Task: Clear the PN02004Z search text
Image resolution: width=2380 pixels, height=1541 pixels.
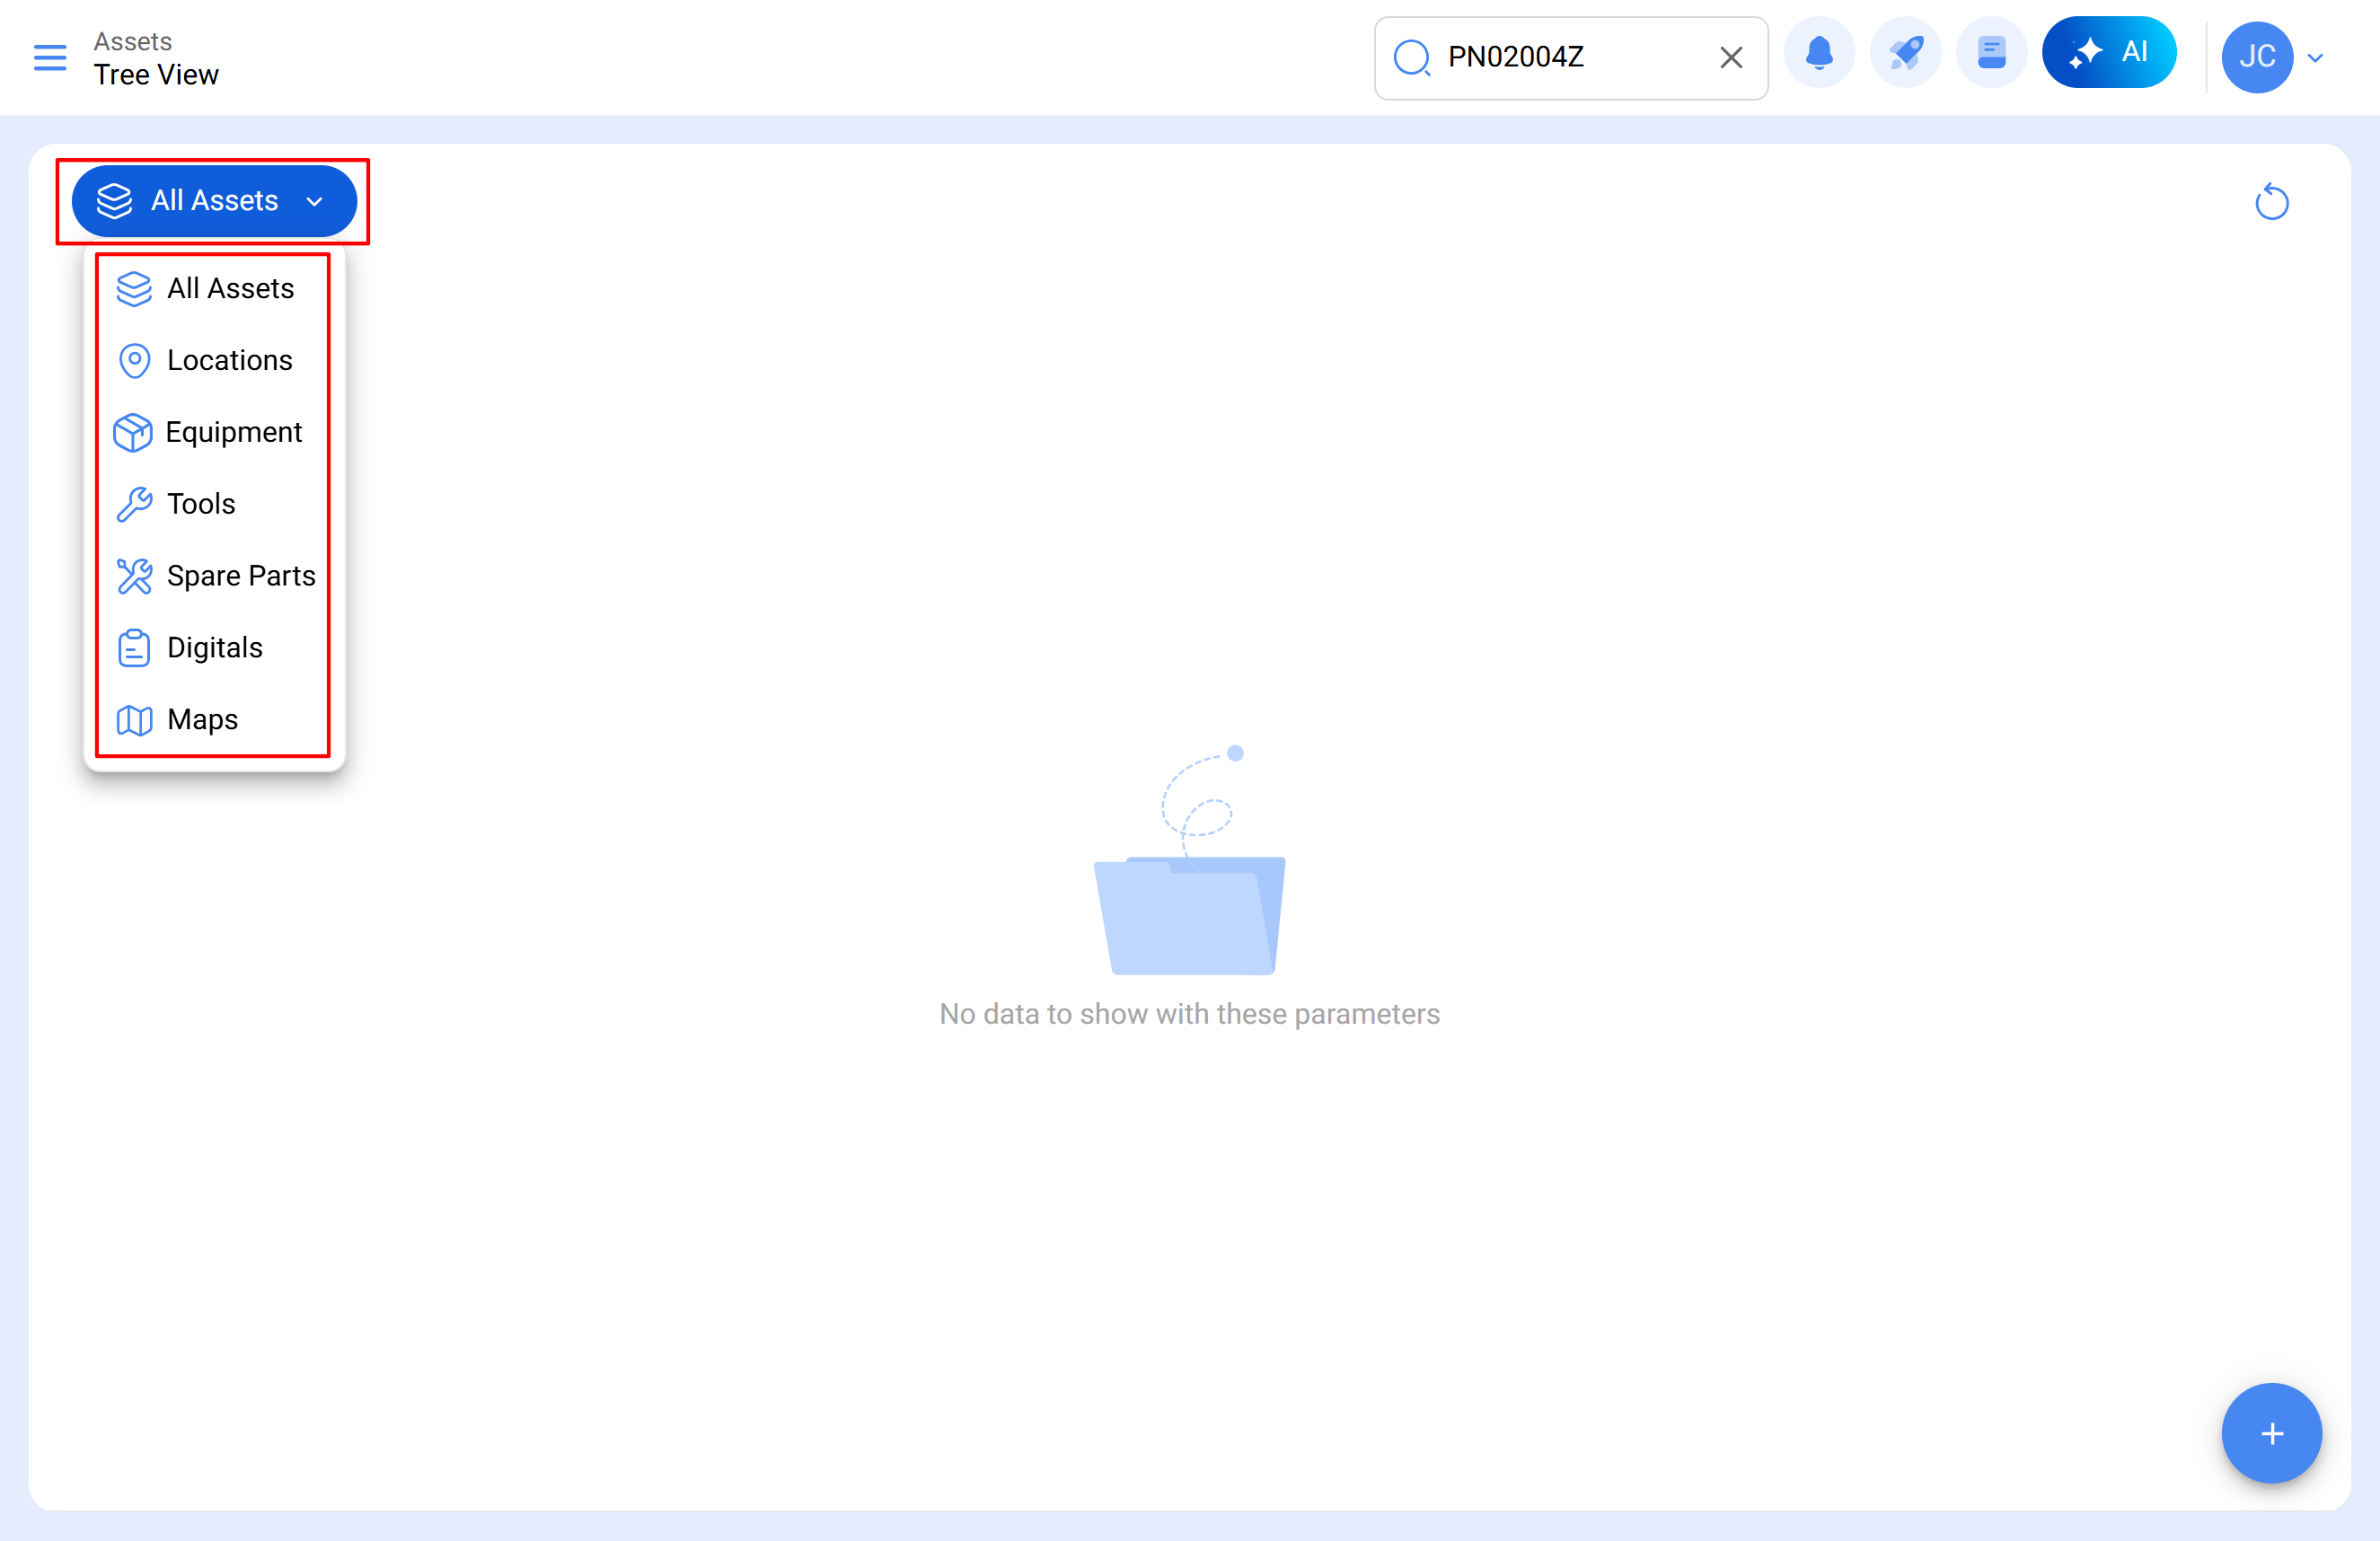Action: pos(1731,57)
